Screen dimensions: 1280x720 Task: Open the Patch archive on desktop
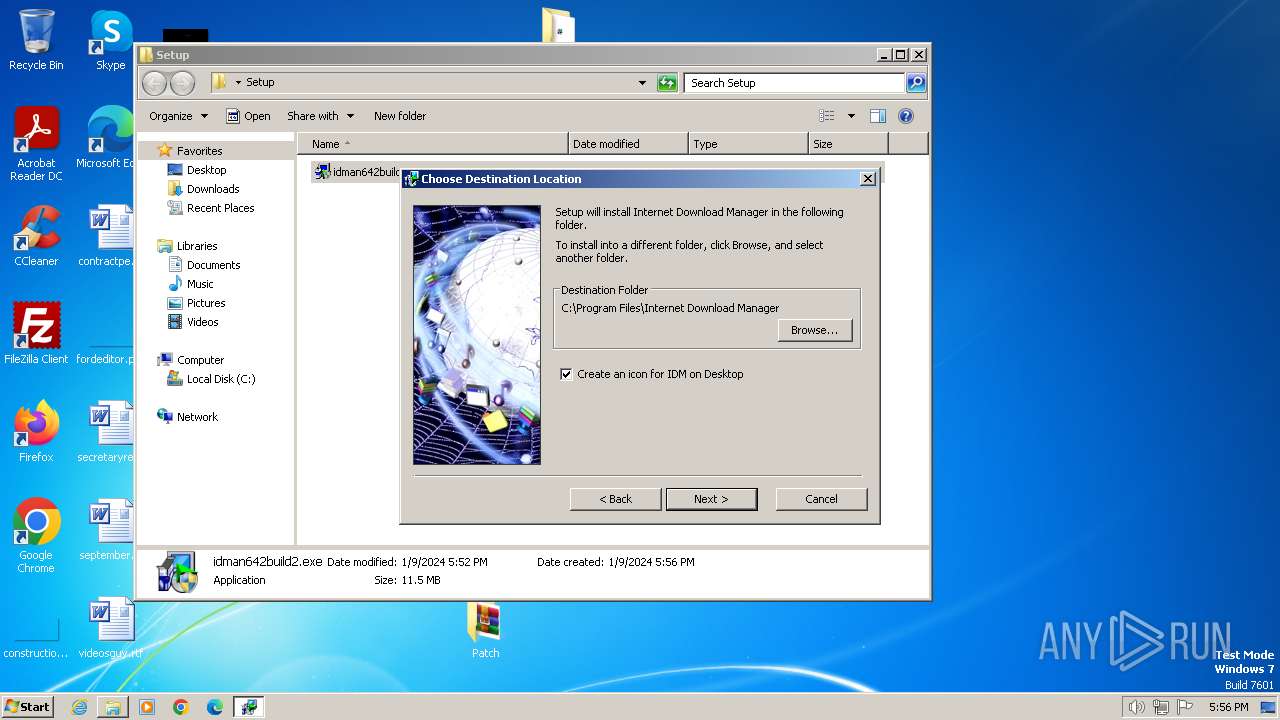[485, 631]
